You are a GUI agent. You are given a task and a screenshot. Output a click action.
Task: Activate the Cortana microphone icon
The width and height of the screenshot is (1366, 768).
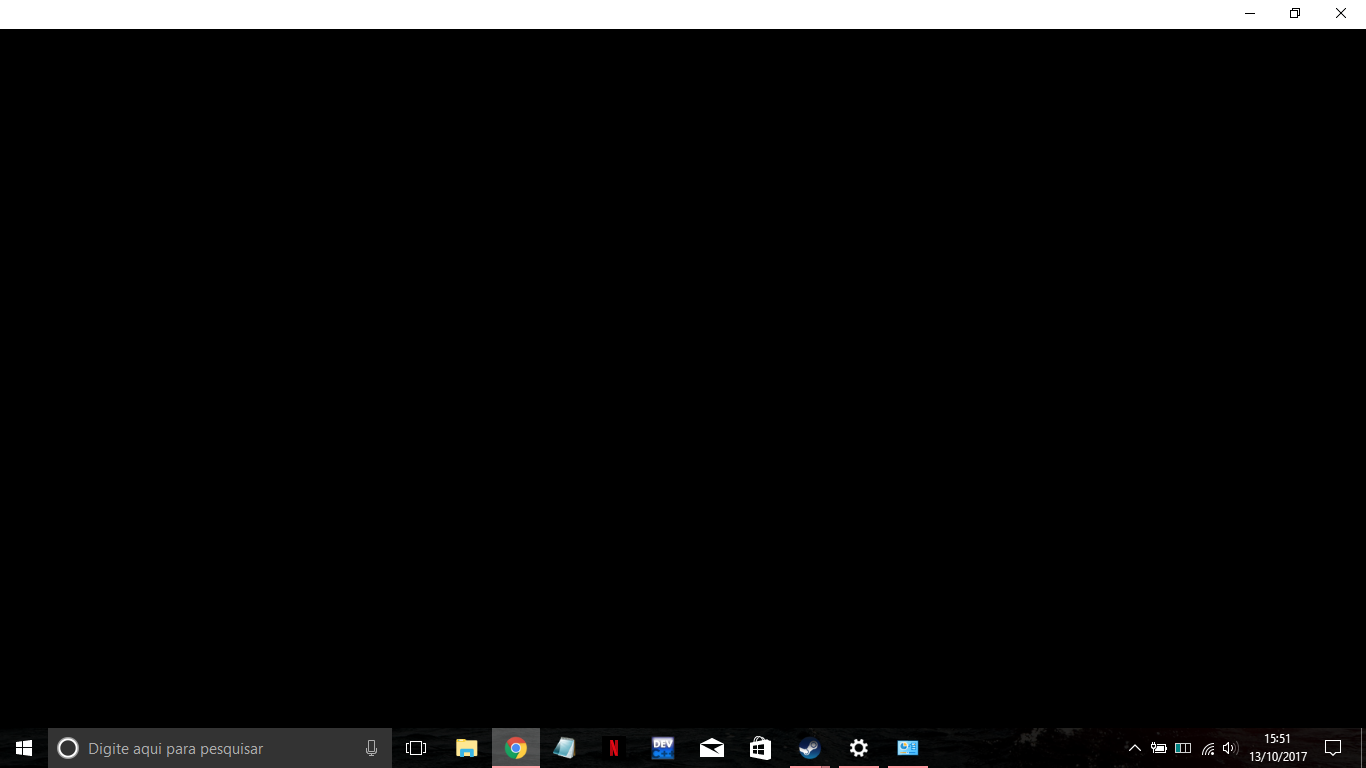(x=372, y=748)
